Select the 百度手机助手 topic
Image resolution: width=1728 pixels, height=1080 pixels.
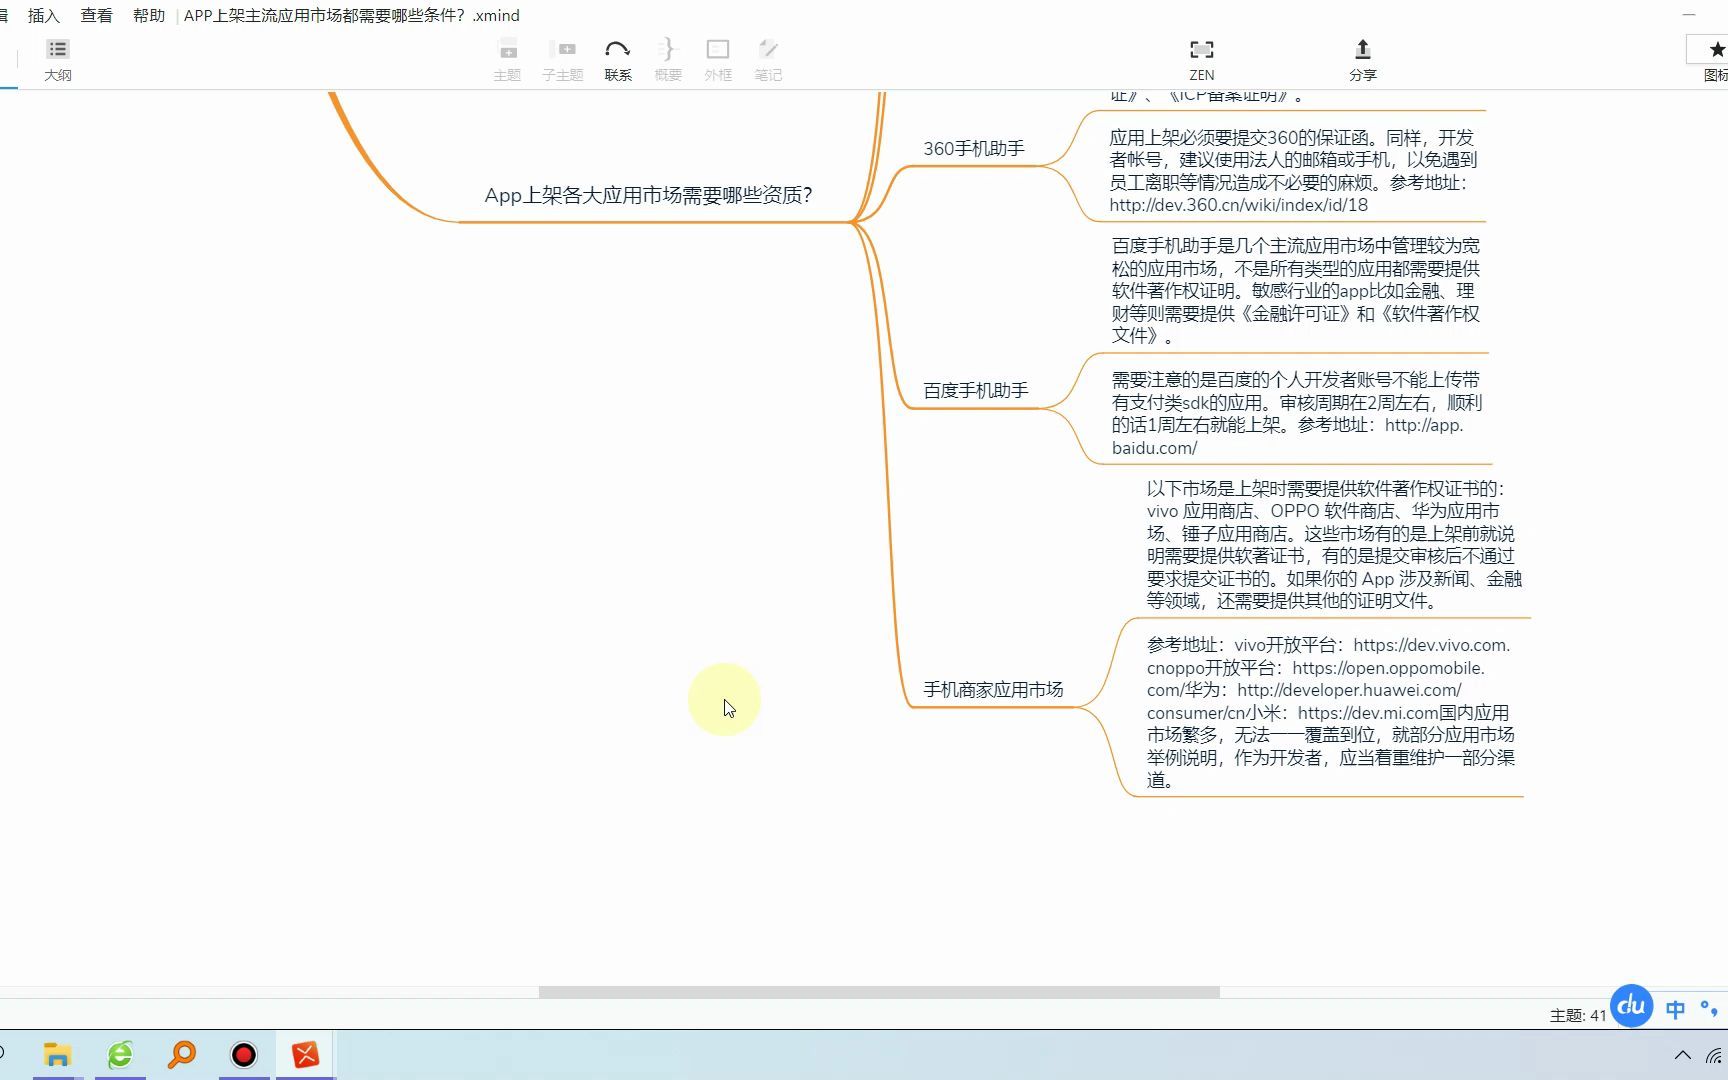pos(975,390)
